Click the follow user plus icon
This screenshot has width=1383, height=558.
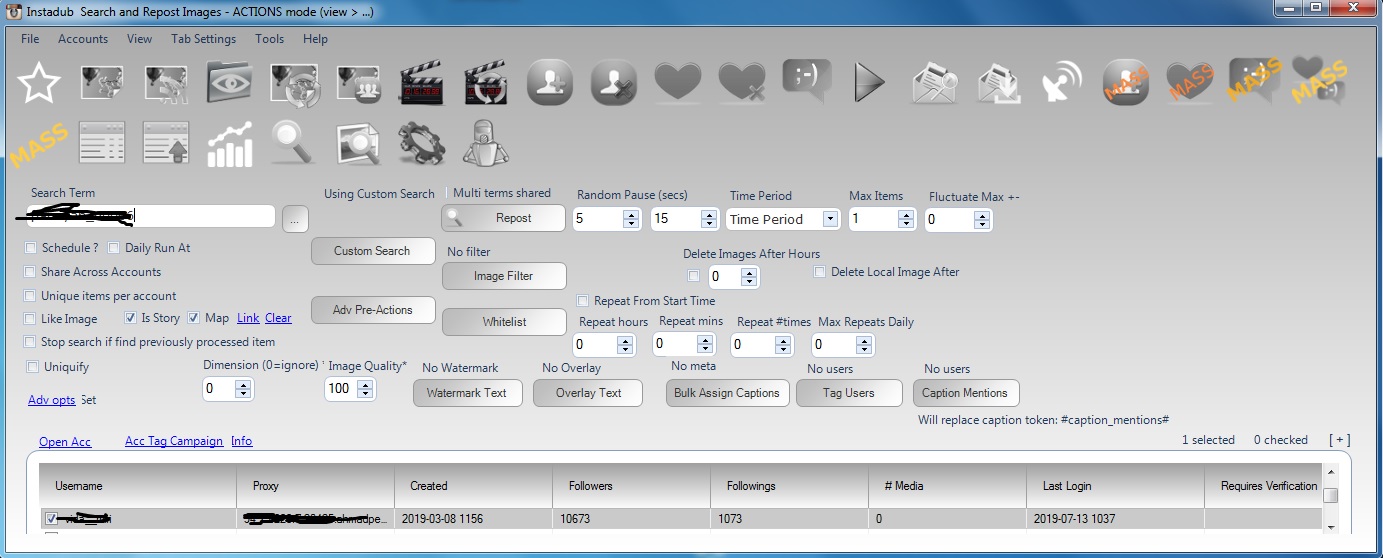[x=550, y=83]
